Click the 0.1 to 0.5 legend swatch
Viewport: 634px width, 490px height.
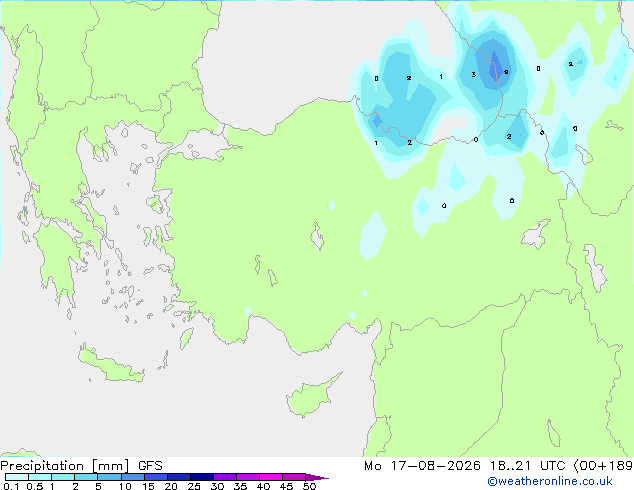point(17,477)
